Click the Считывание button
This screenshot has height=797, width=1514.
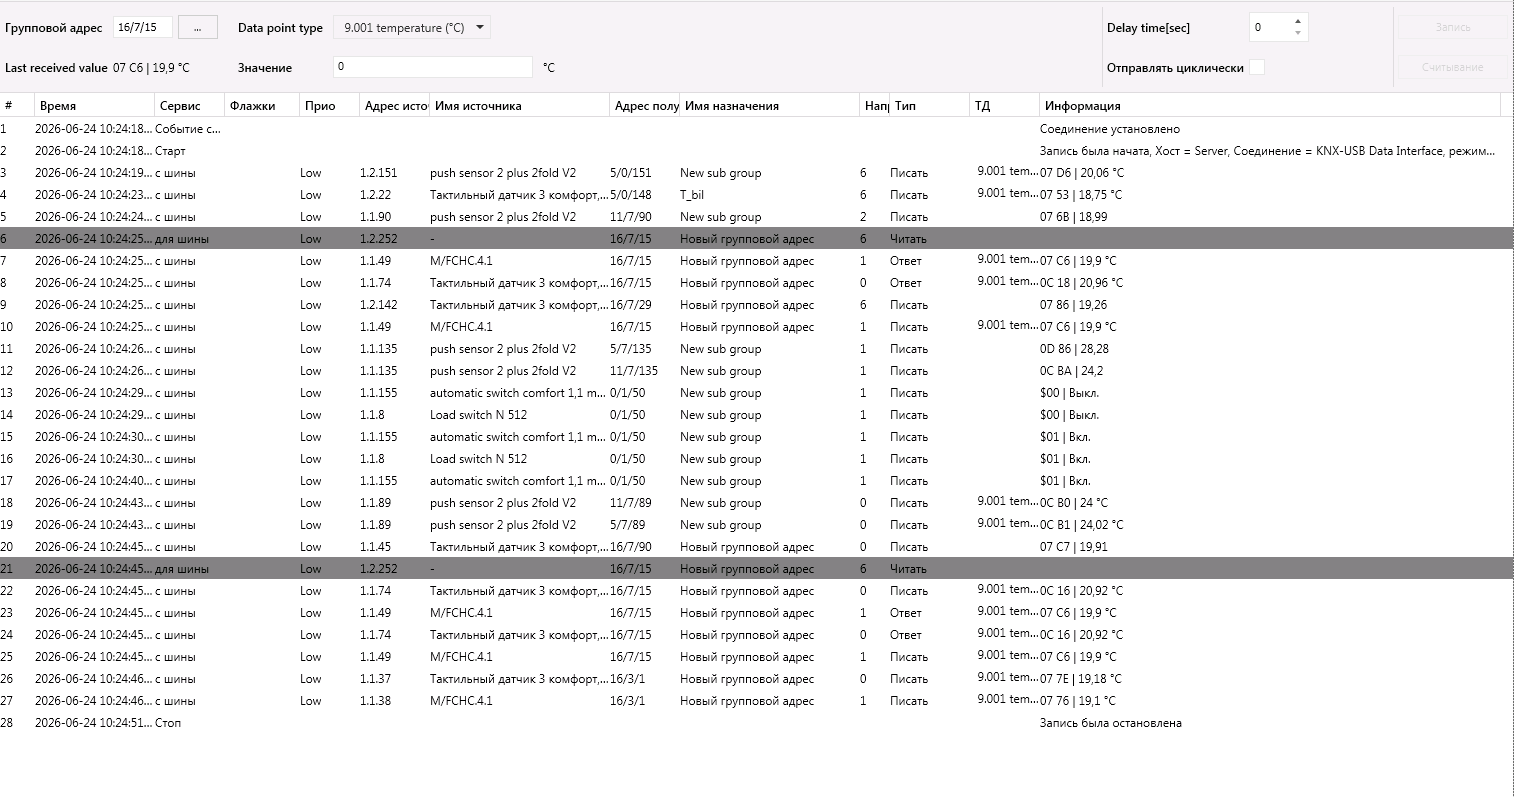1453,67
